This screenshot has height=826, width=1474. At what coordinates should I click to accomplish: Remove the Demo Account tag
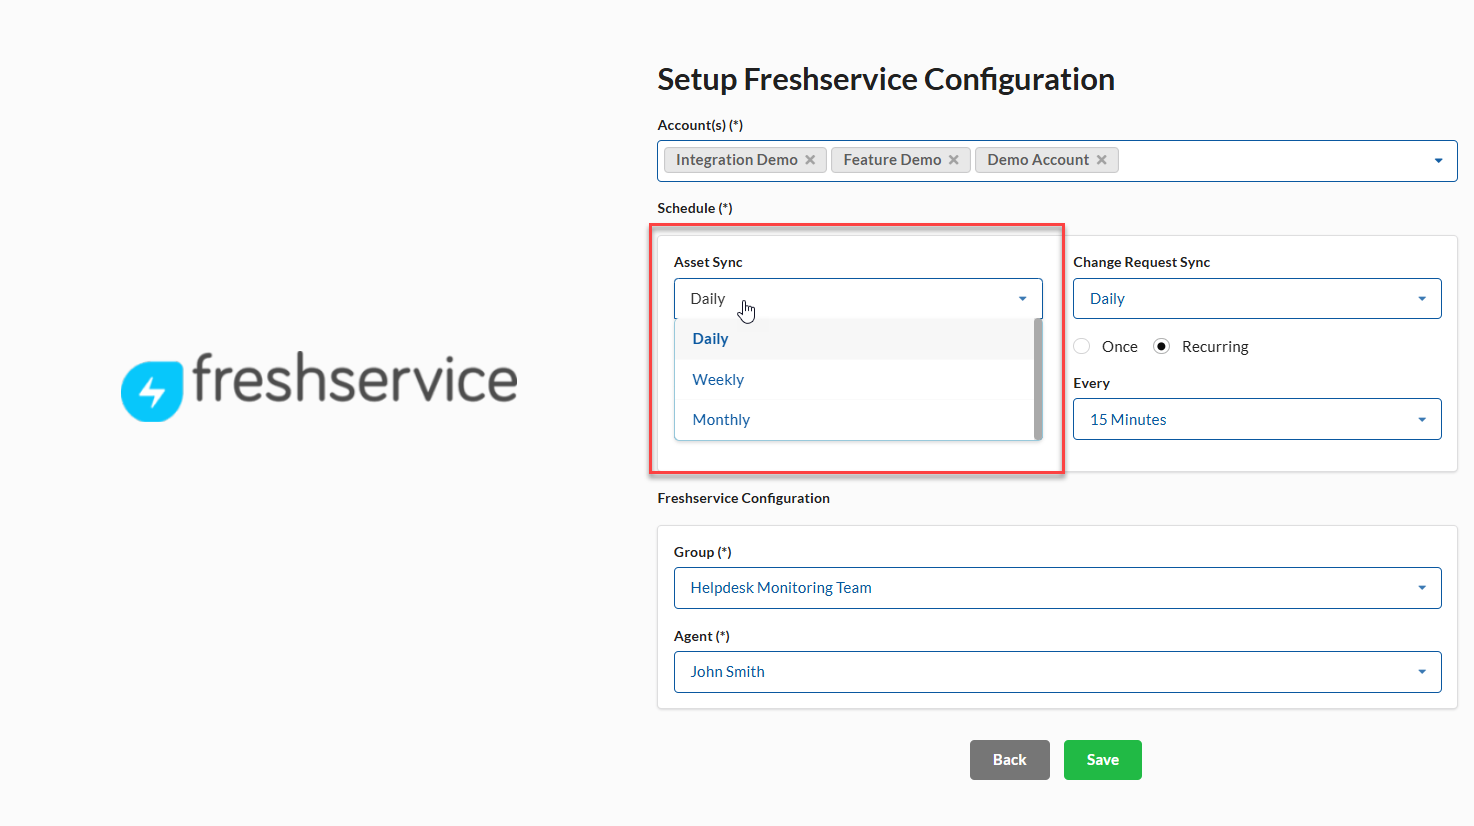(1102, 160)
